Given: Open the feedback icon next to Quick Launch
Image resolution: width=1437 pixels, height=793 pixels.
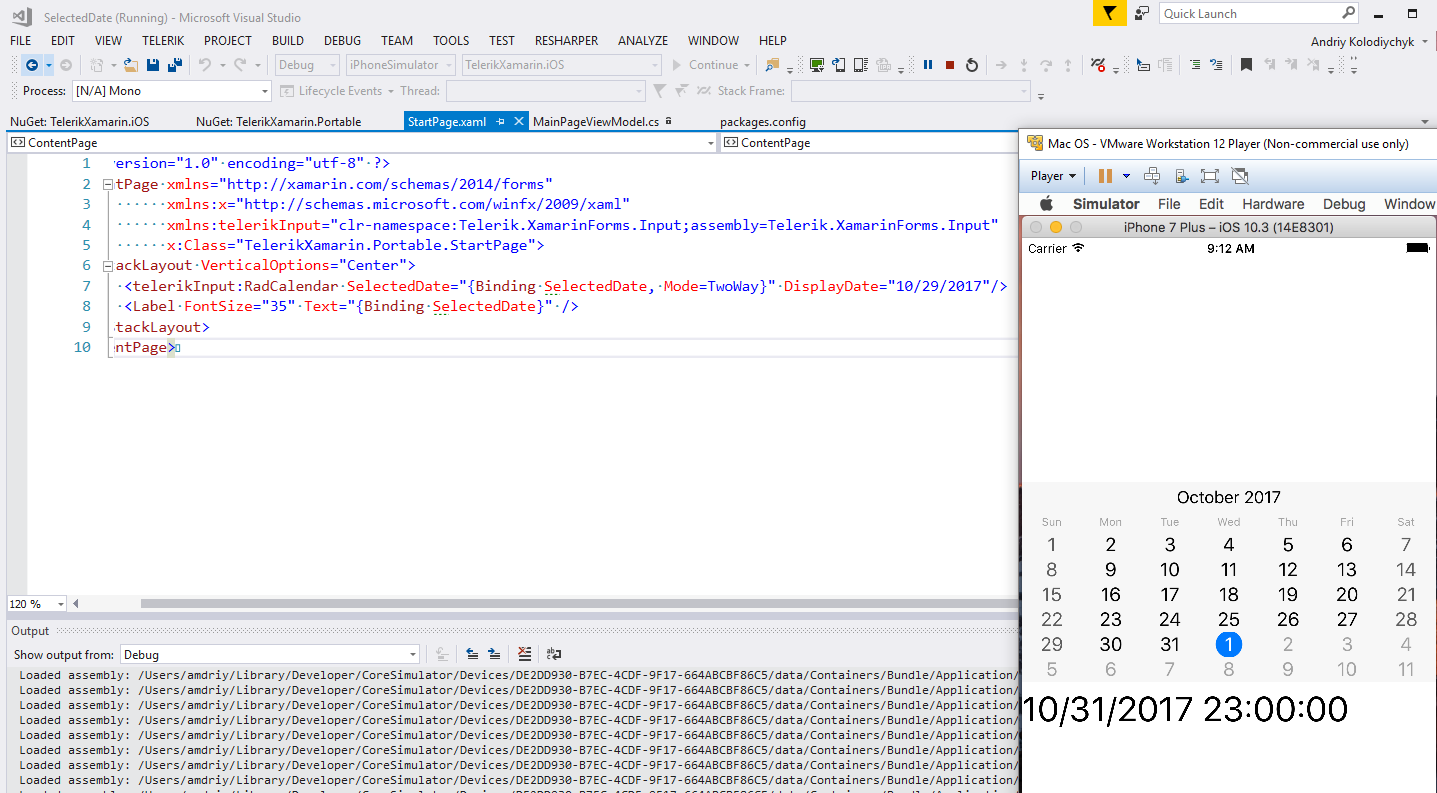Looking at the screenshot, I should 1141,13.
